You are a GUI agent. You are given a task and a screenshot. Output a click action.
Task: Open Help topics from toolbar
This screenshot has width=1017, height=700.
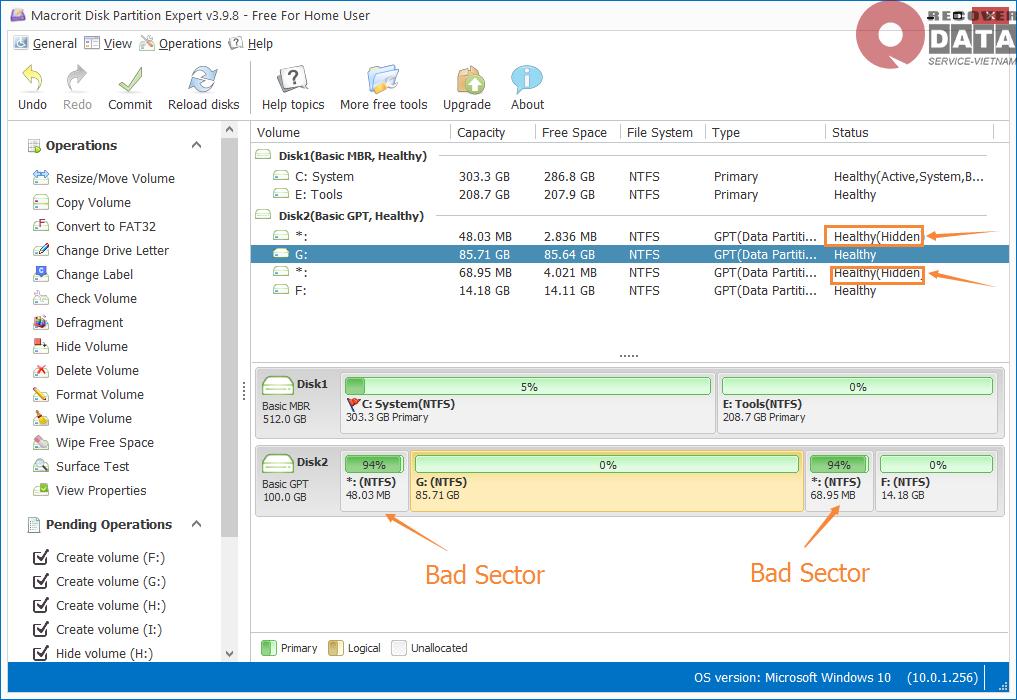(x=293, y=79)
